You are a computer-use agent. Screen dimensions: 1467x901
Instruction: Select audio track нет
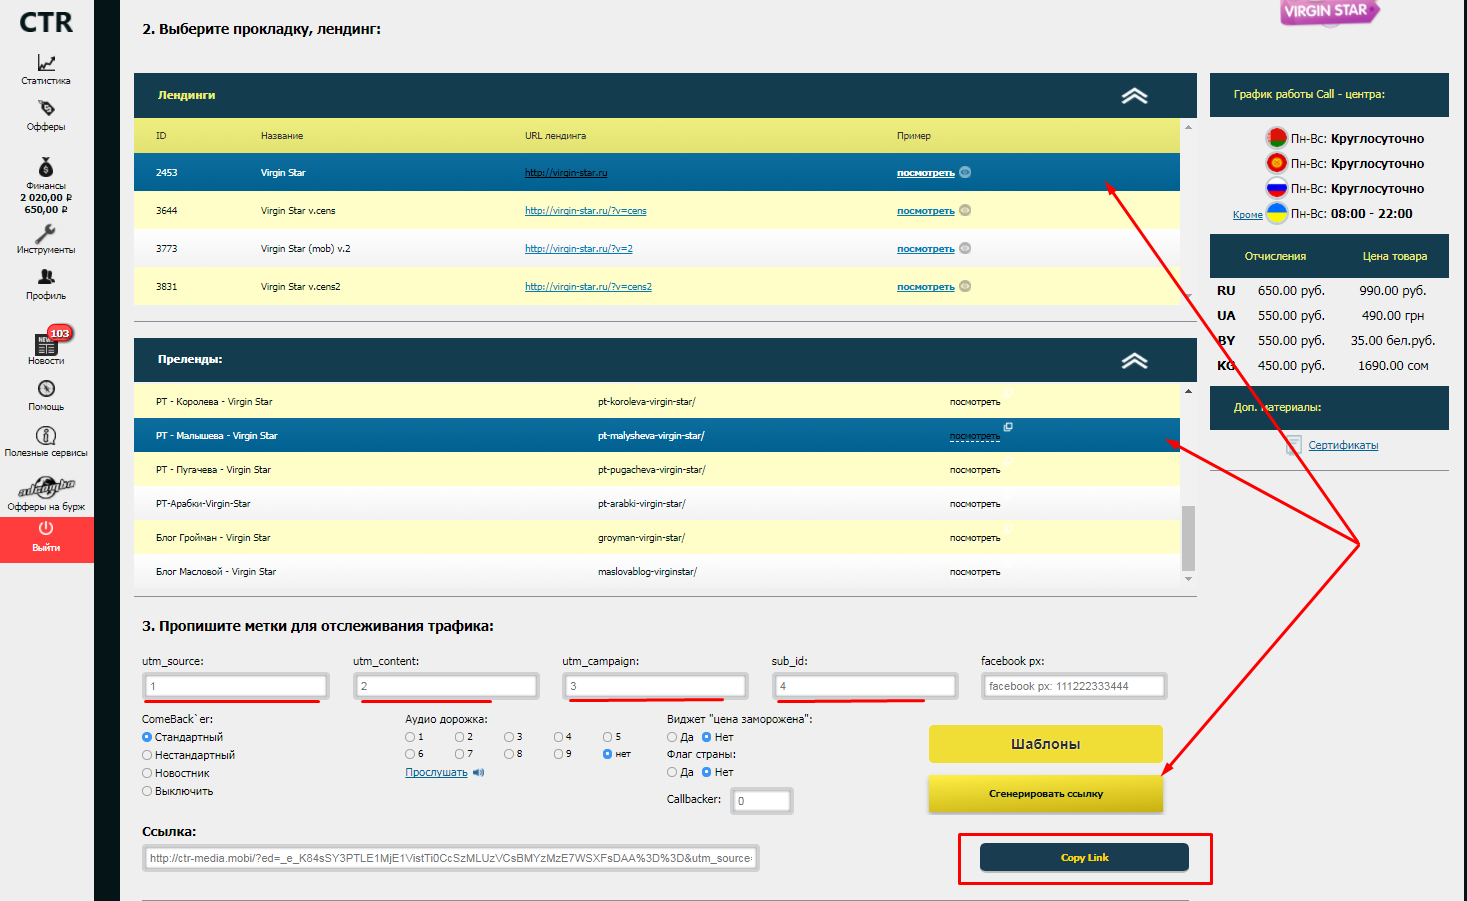click(x=608, y=754)
